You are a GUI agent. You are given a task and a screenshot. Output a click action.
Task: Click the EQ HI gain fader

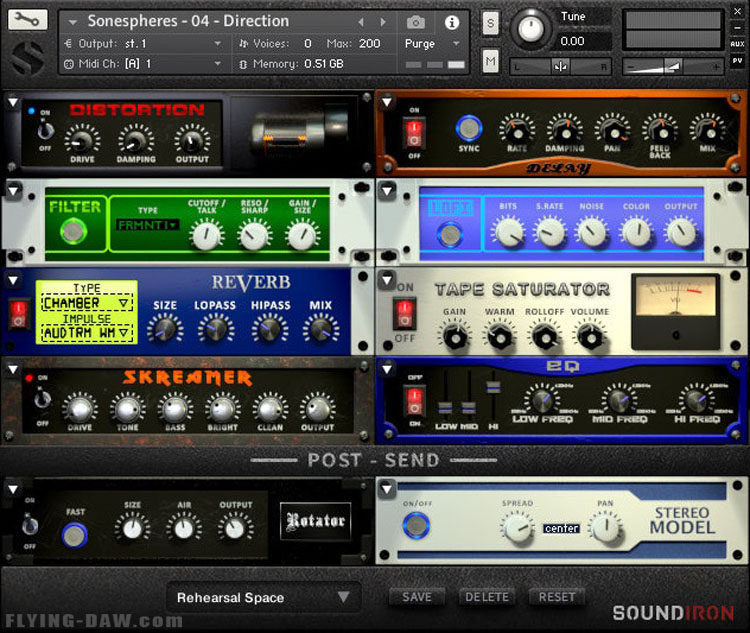point(493,388)
